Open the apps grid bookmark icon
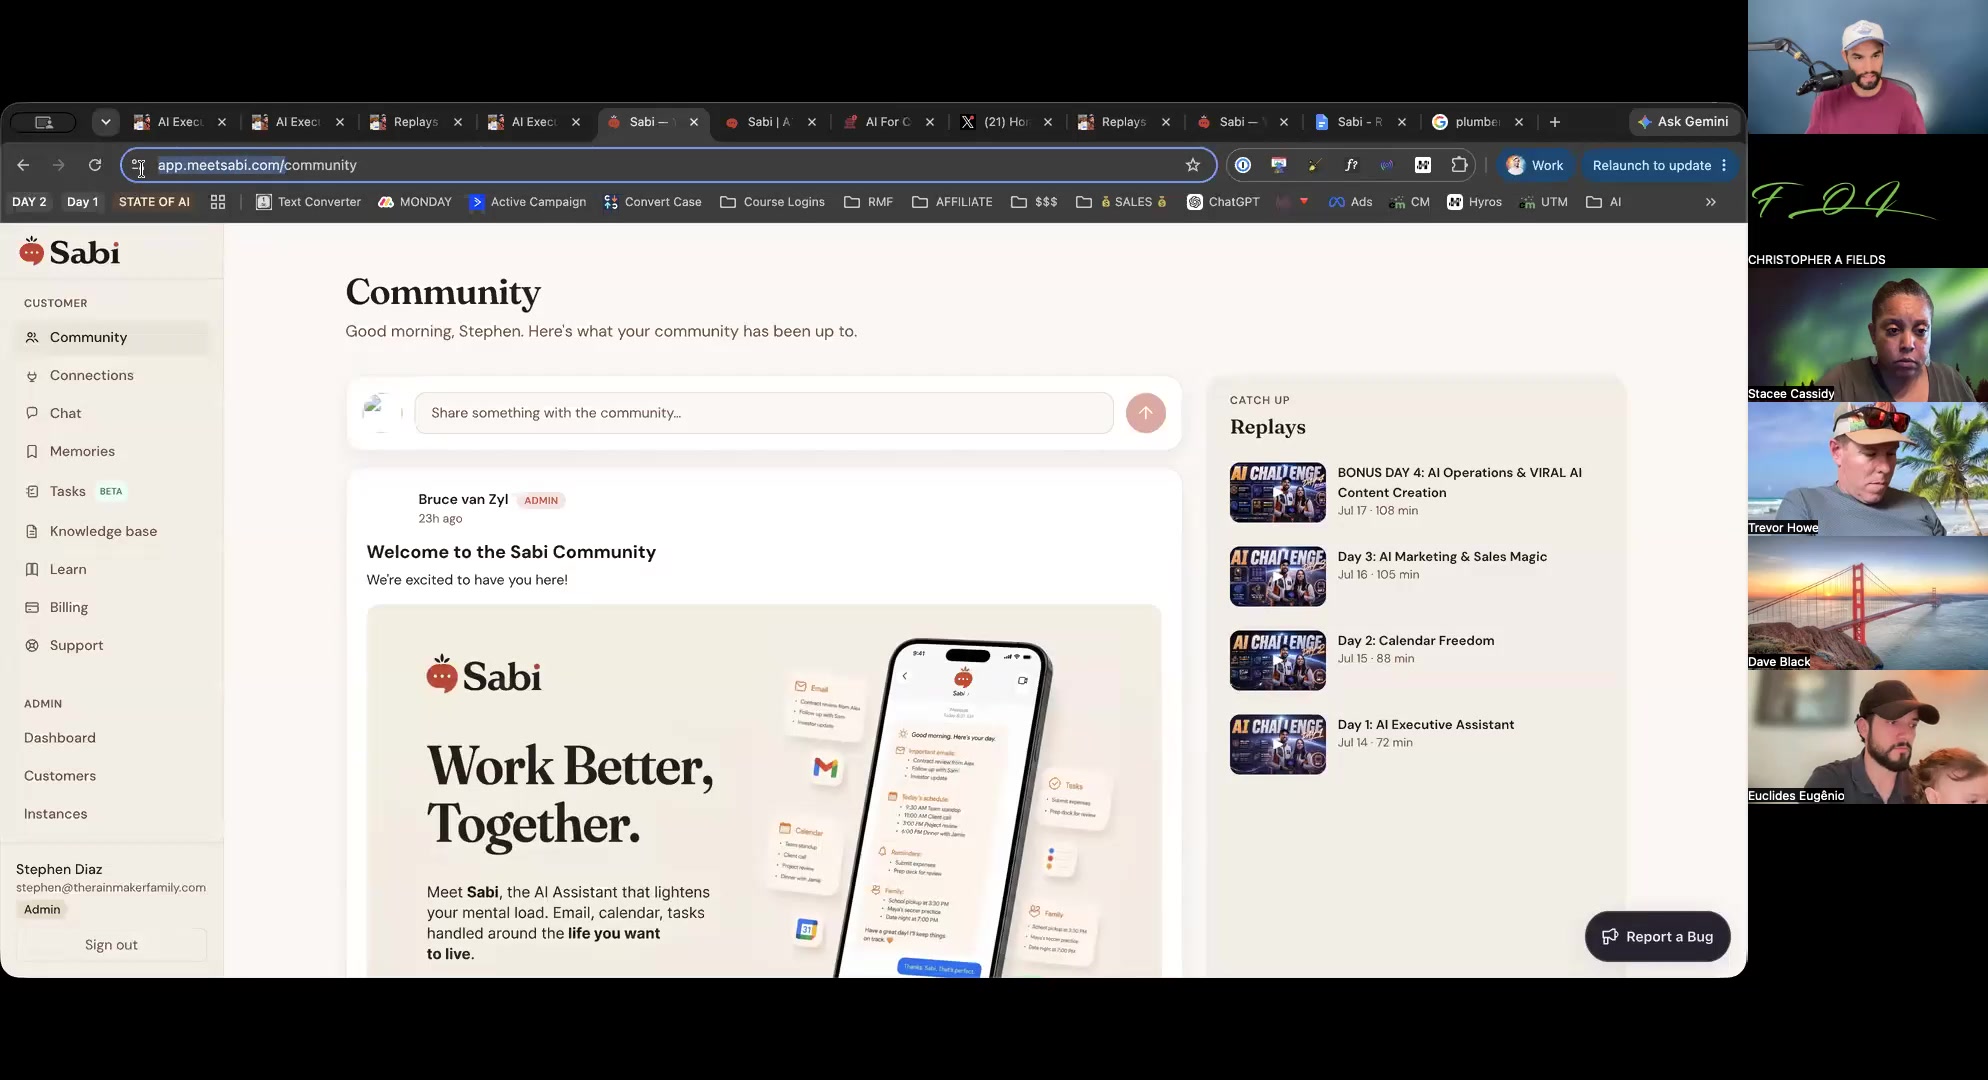 coord(218,202)
